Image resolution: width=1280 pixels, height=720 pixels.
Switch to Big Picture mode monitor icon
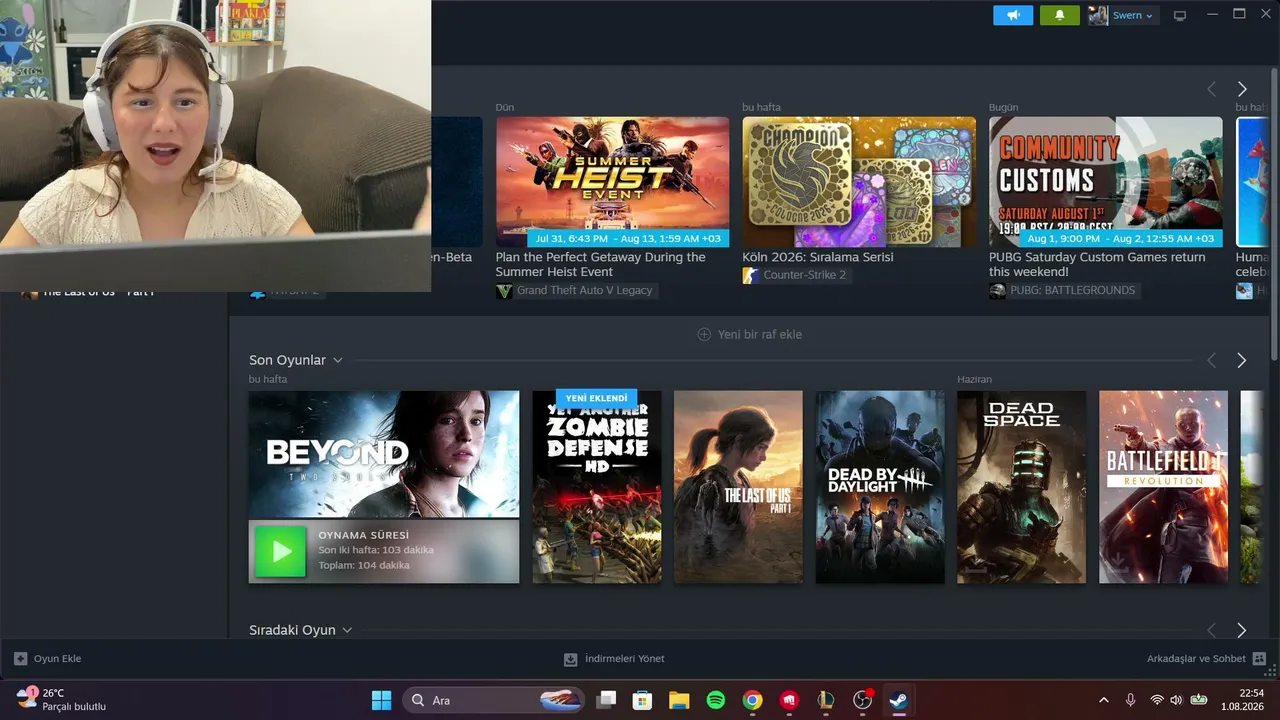(1180, 15)
